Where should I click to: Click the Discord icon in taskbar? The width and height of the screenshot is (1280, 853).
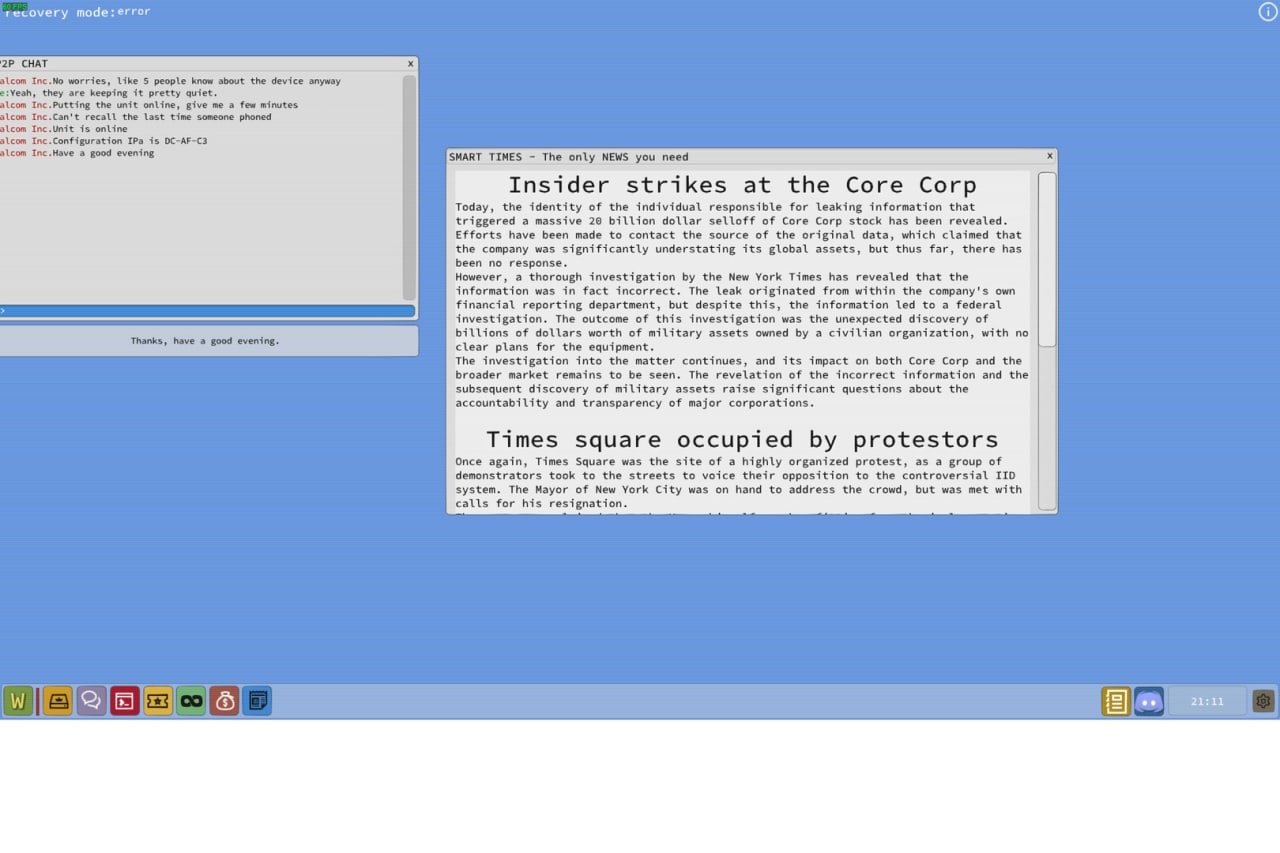(x=1149, y=701)
